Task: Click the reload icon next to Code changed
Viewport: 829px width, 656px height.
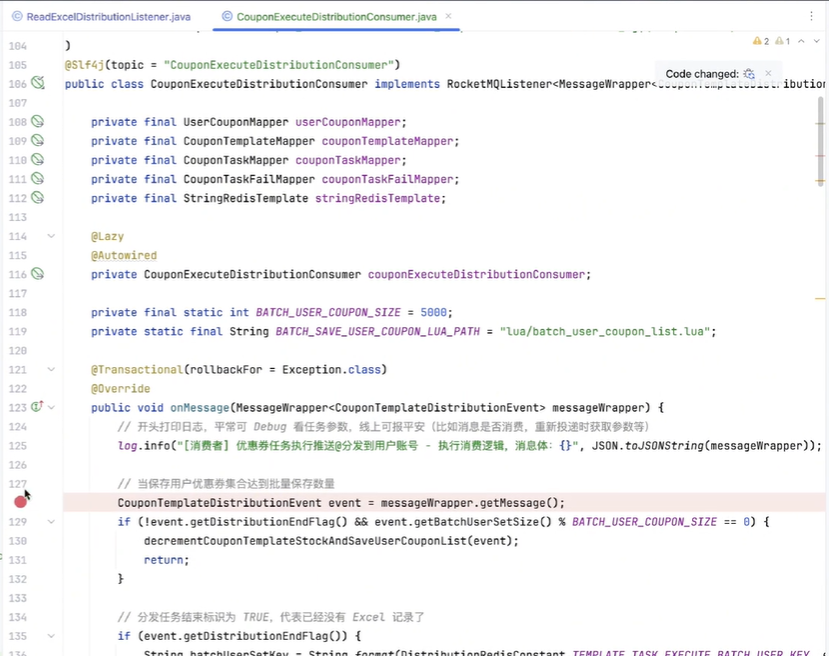Action: point(749,74)
